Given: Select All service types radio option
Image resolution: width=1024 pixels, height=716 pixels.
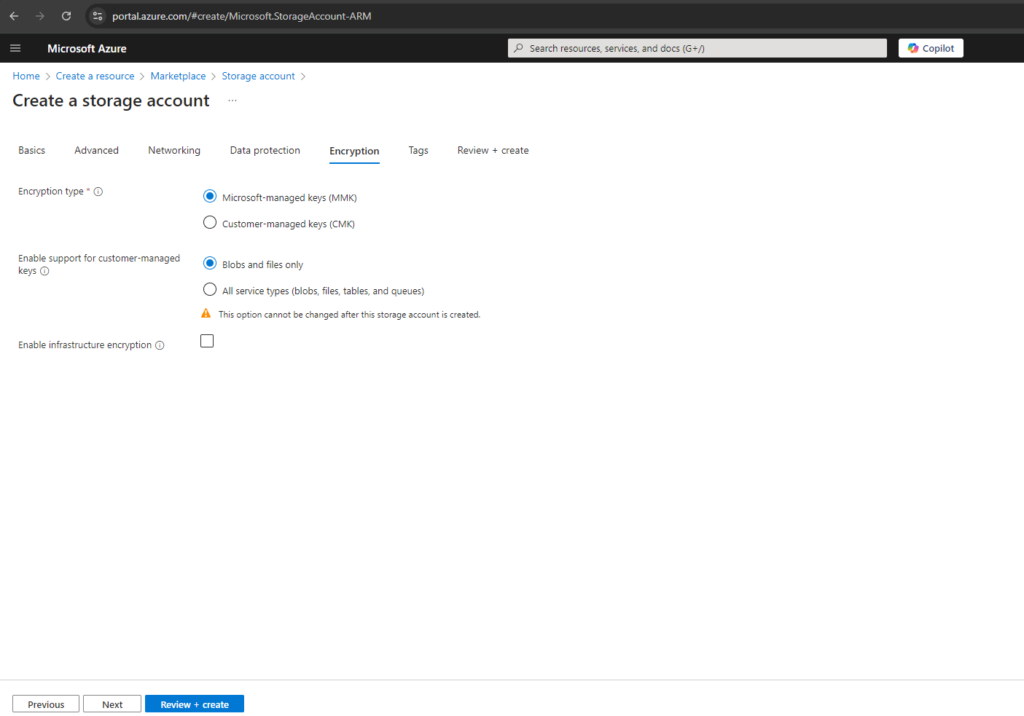Looking at the screenshot, I should [210, 289].
